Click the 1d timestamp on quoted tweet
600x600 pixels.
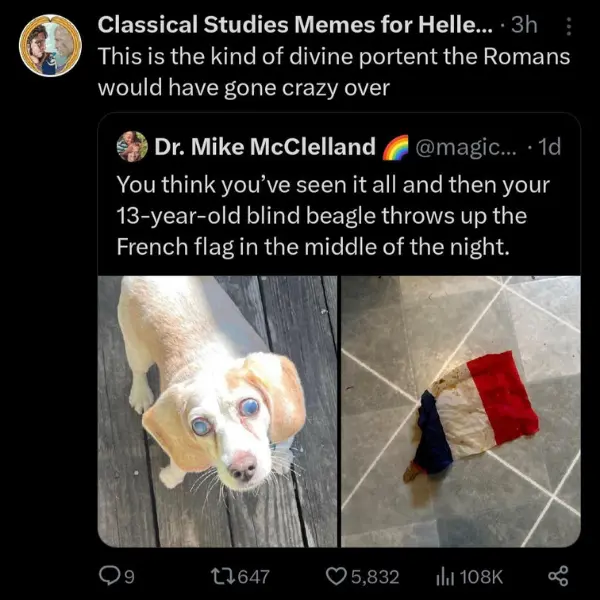pyautogui.click(x=549, y=148)
